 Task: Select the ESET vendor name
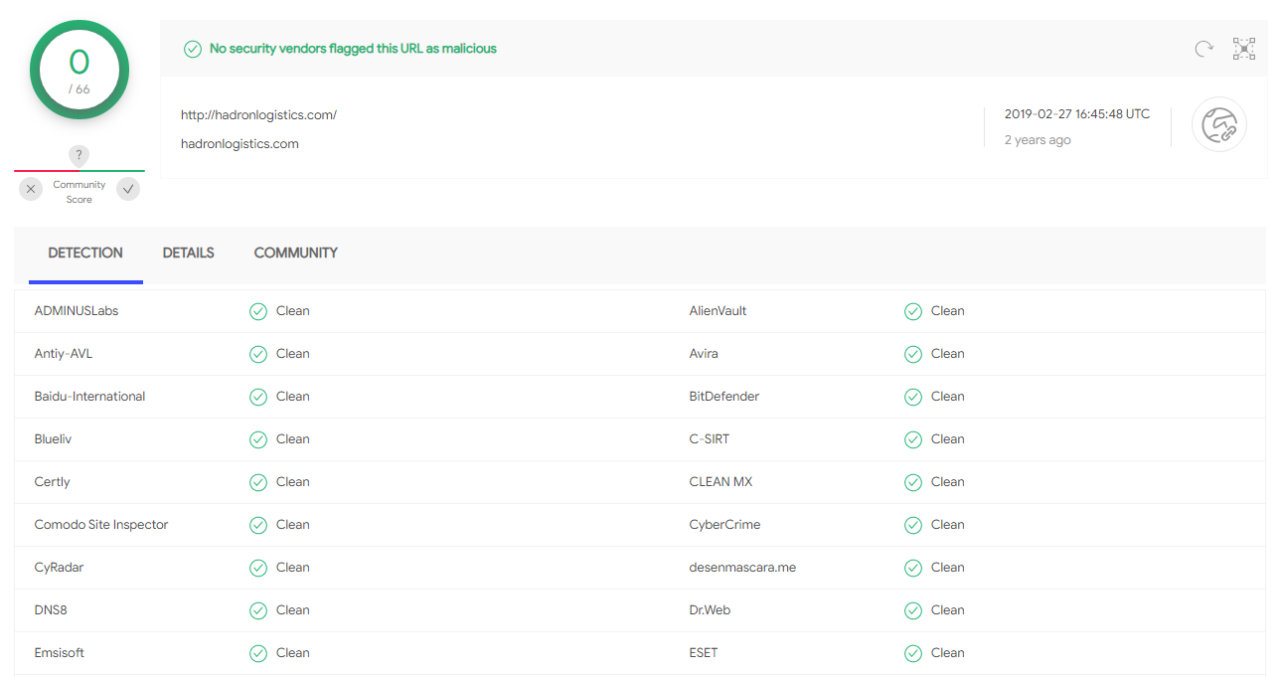pyautogui.click(x=704, y=653)
